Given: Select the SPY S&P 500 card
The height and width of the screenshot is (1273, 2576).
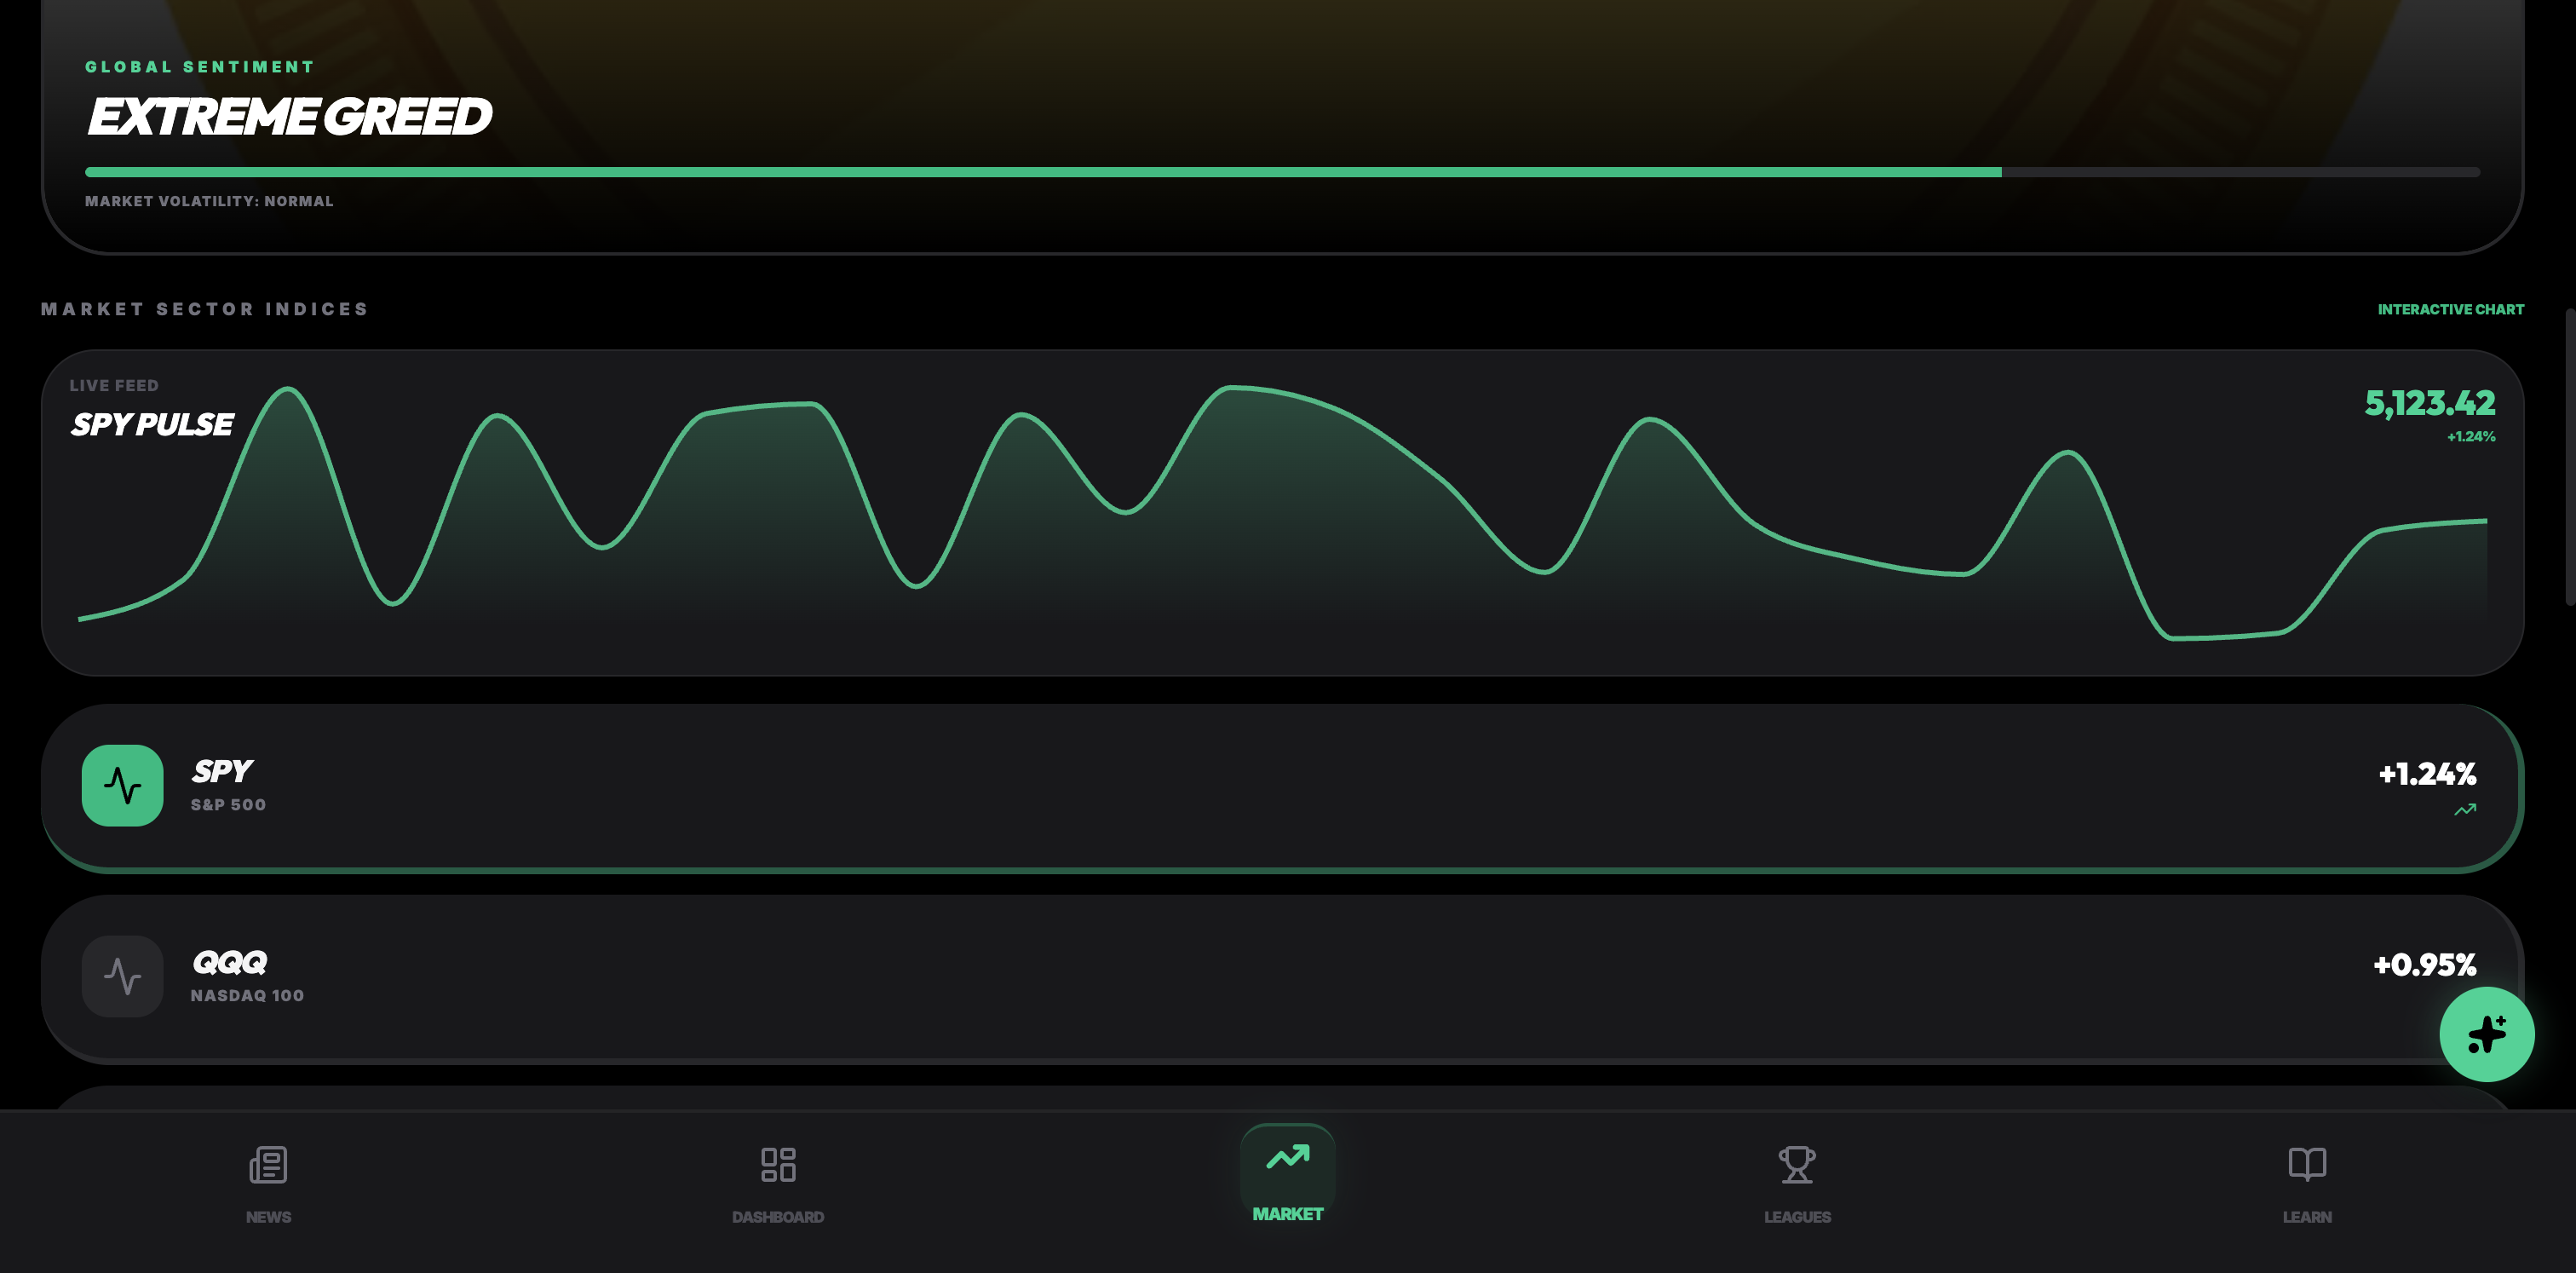Looking at the screenshot, I should pos(1282,787).
